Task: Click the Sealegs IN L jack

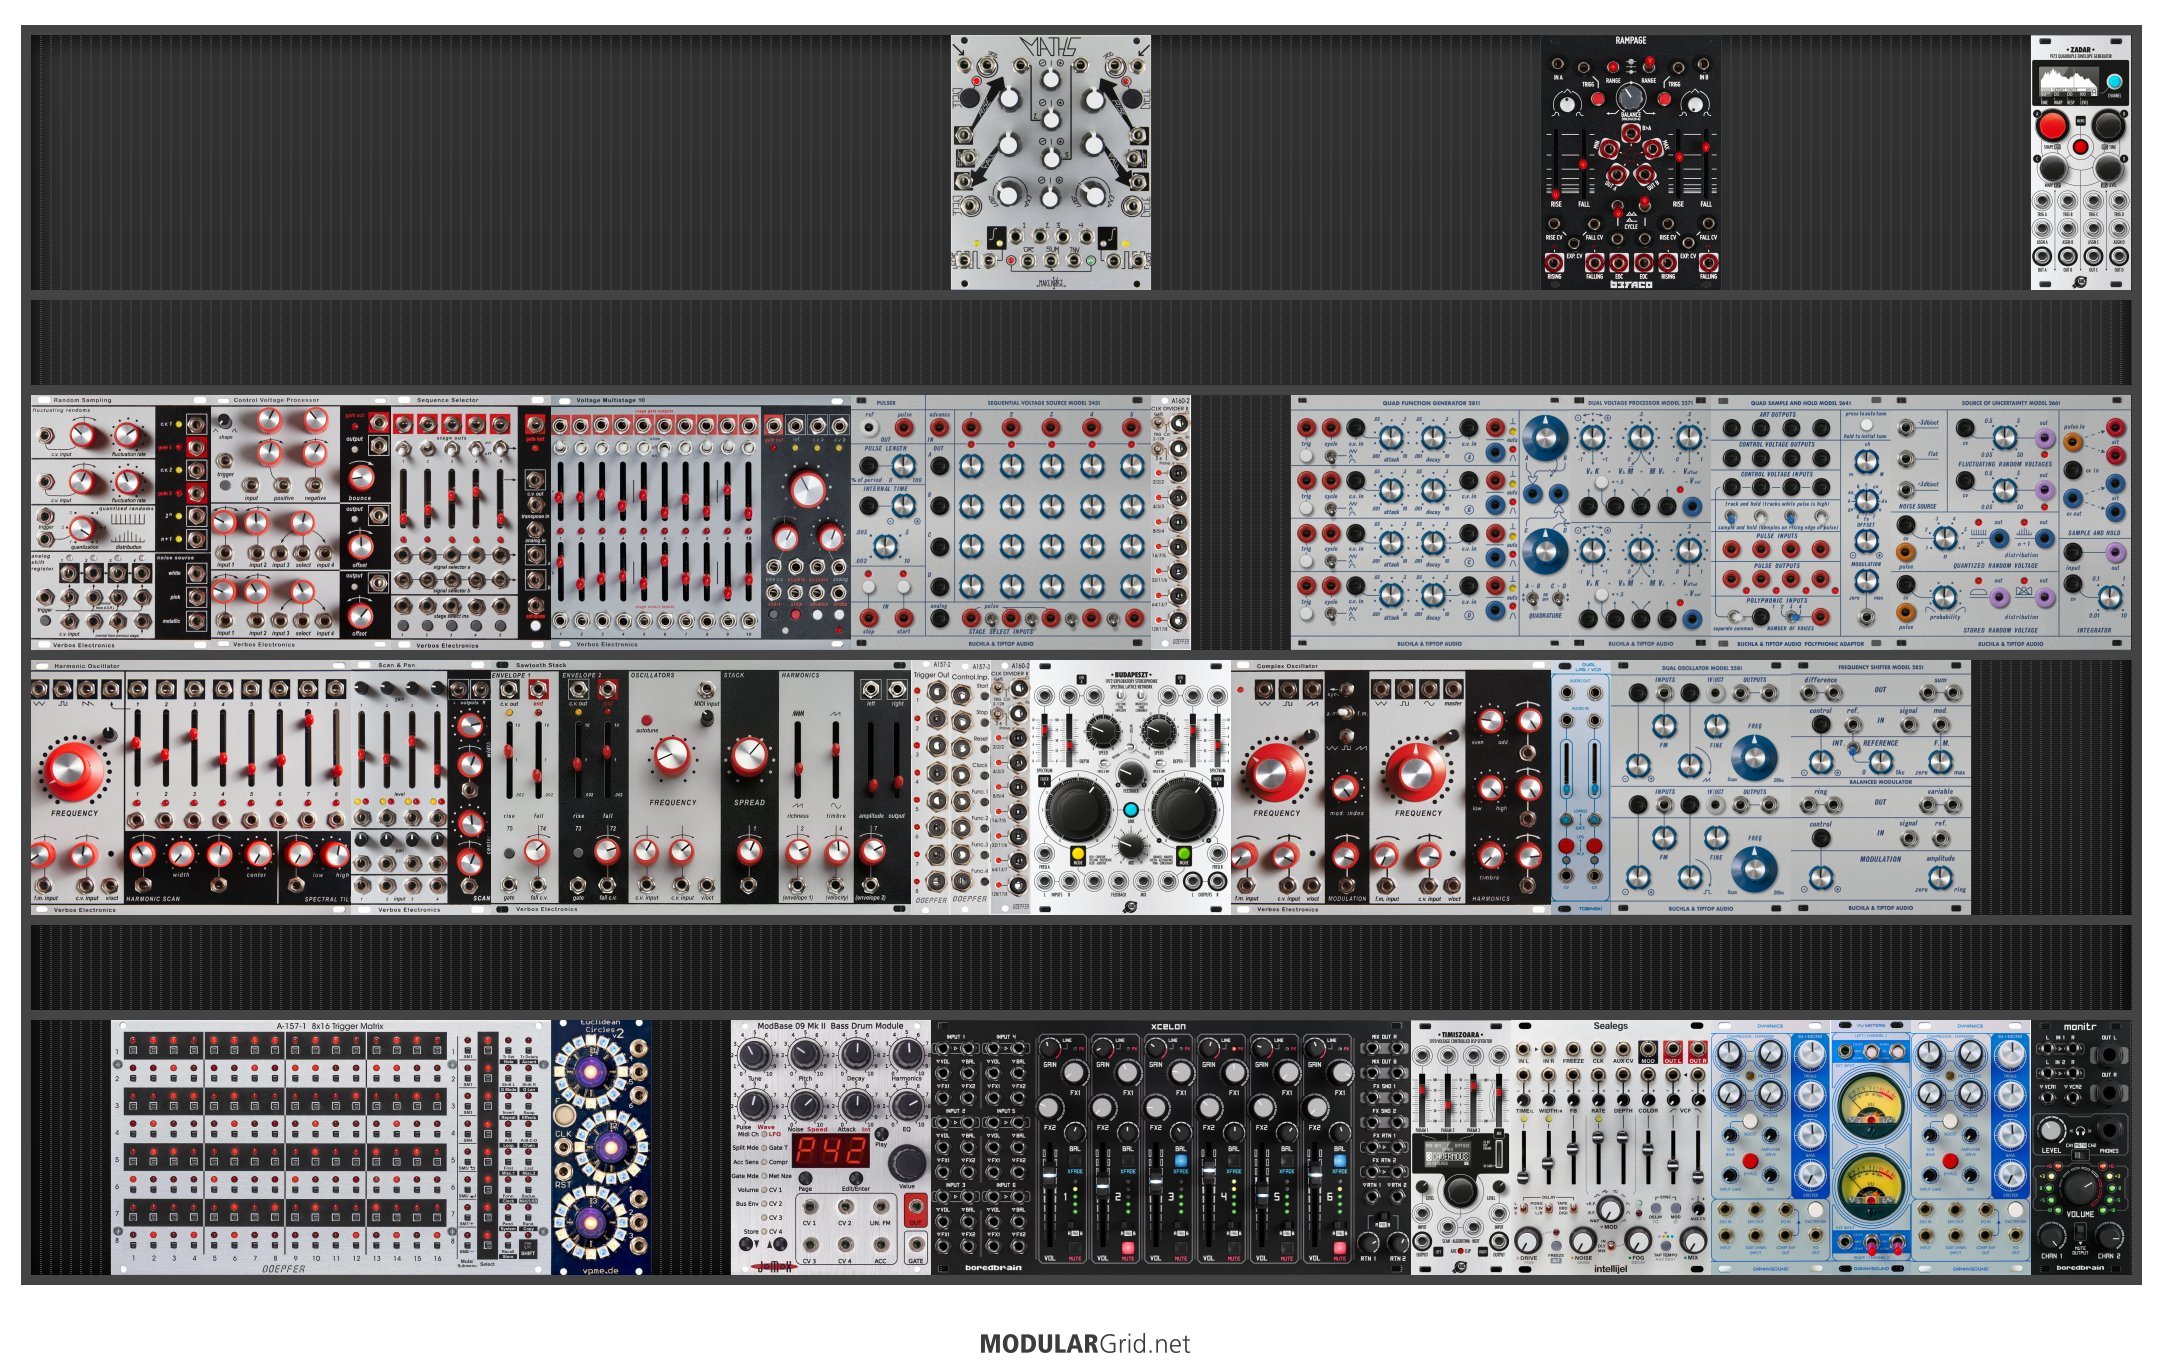Action: point(1523,1047)
